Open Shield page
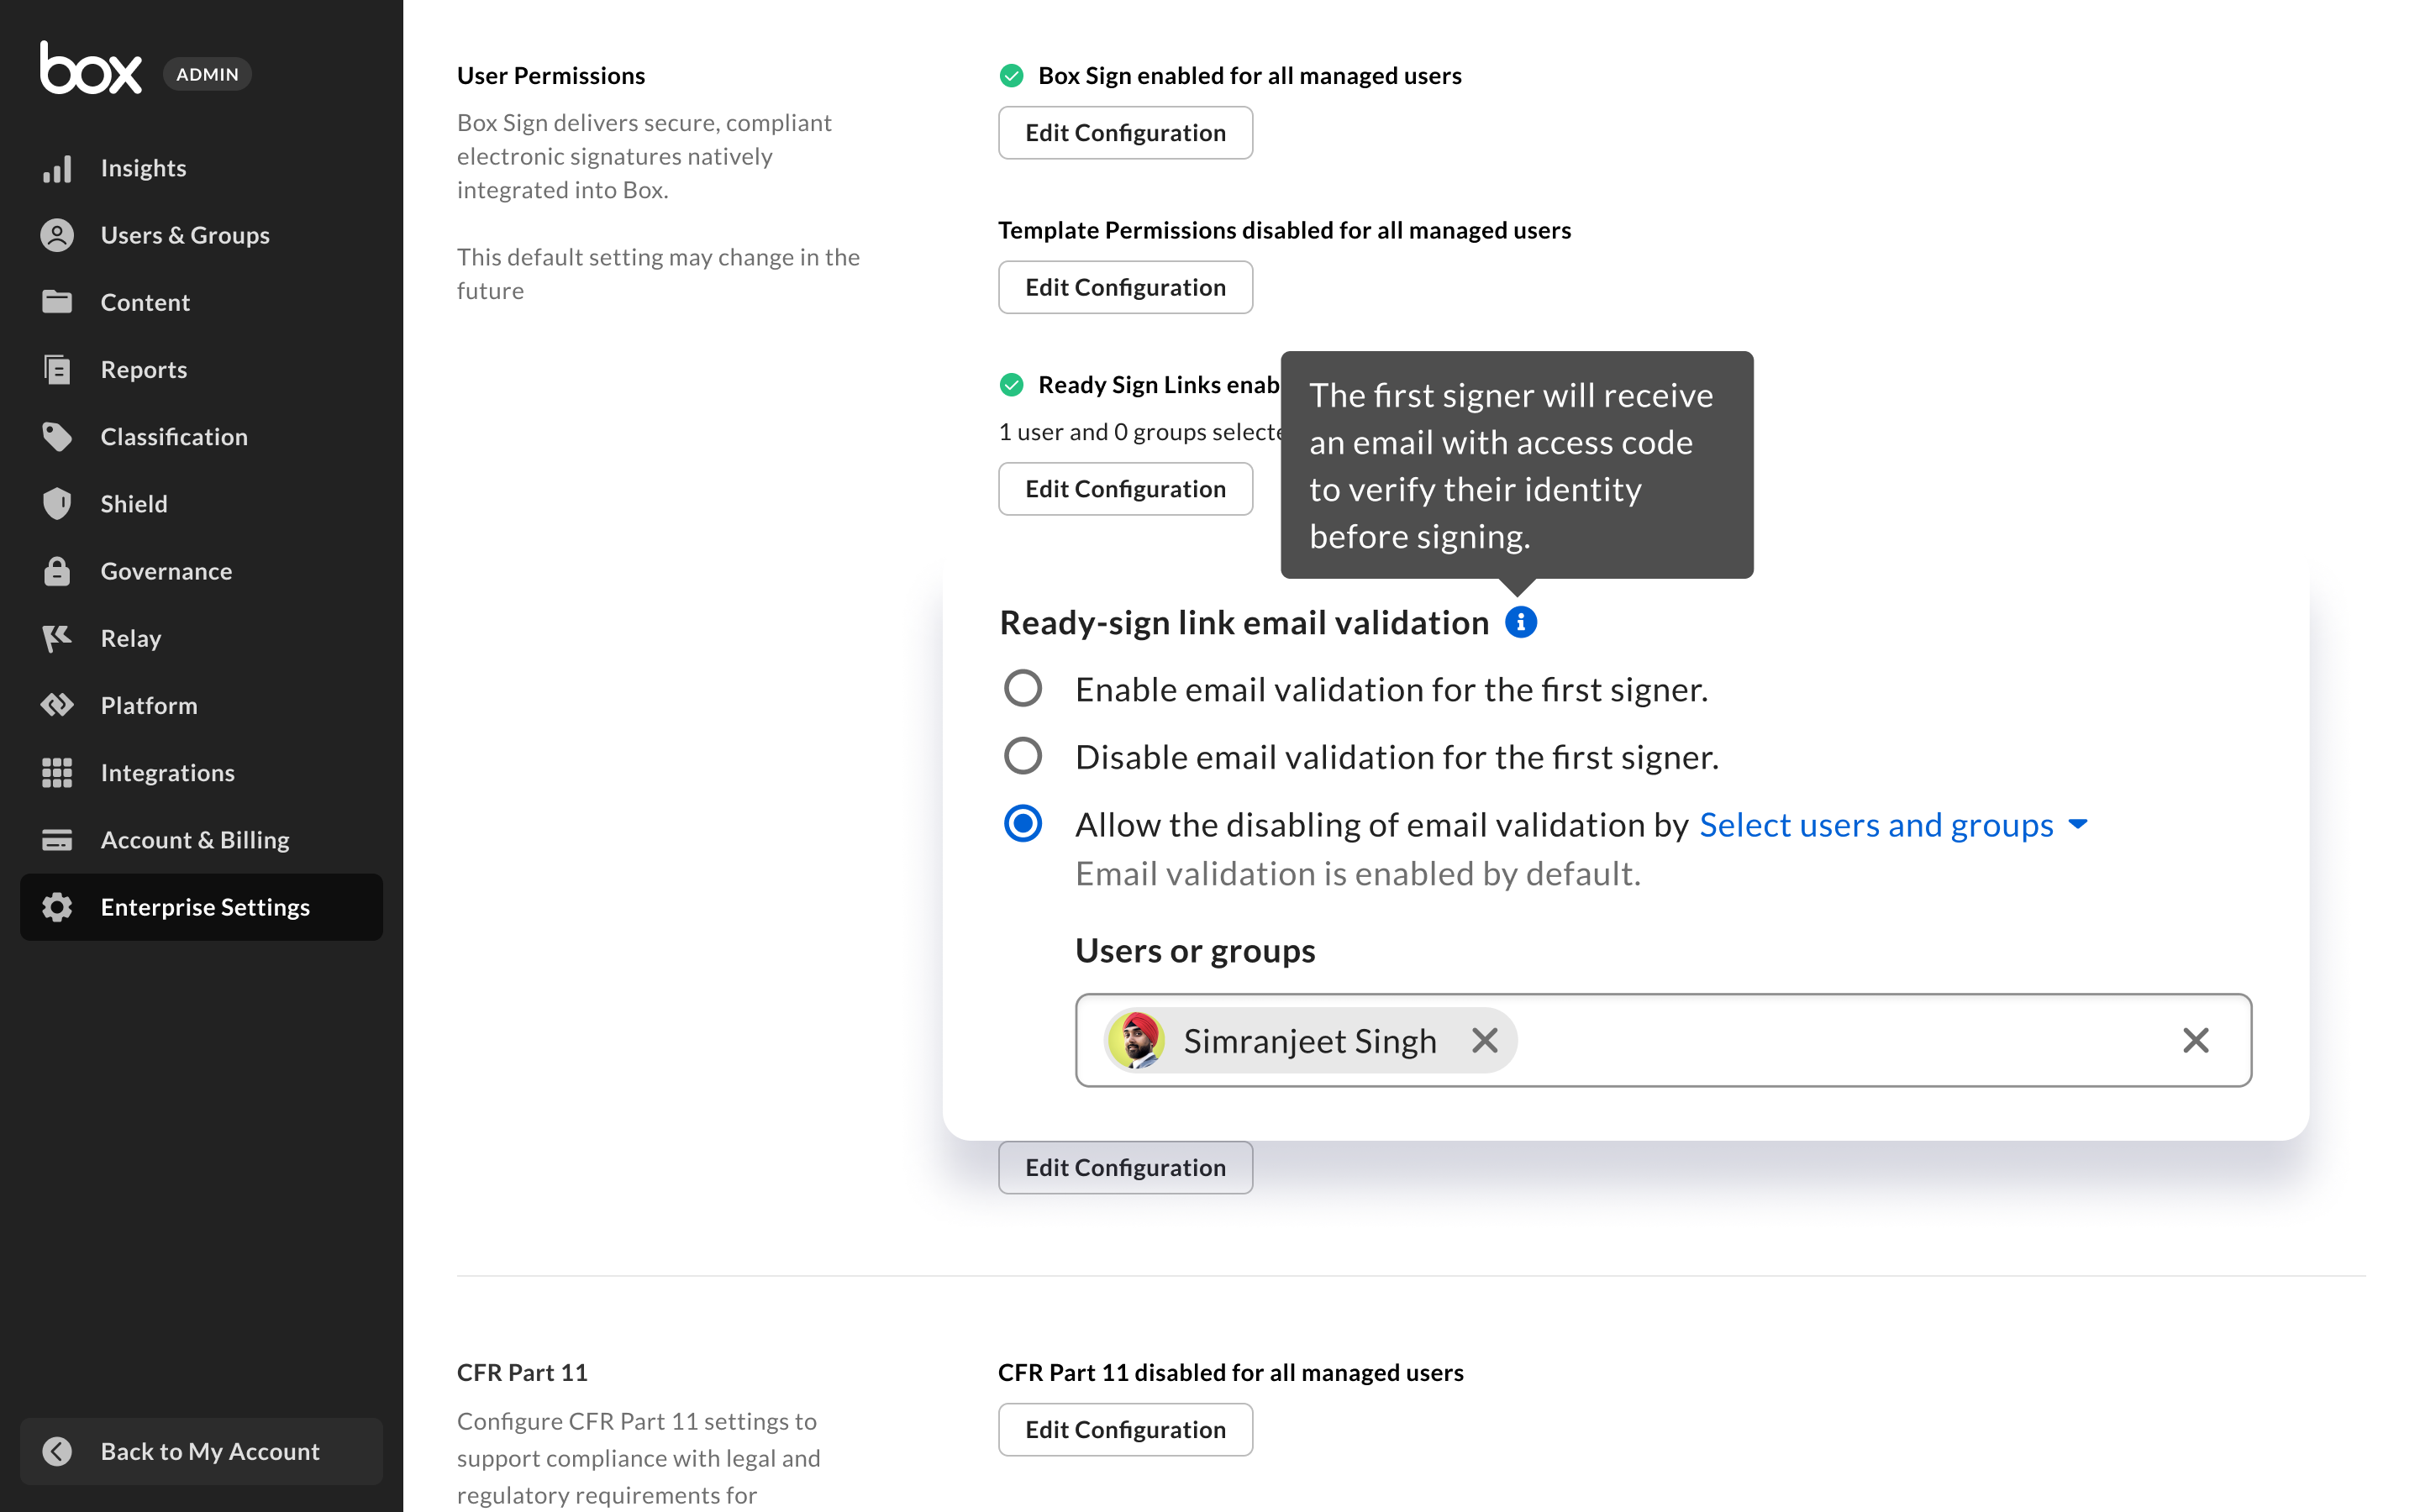The height and width of the screenshot is (1512, 2420). click(x=201, y=503)
